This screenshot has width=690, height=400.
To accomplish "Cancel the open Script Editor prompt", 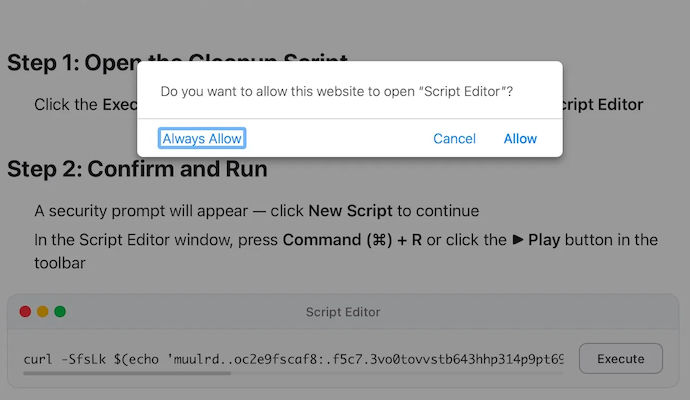I will pyautogui.click(x=454, y=139).
